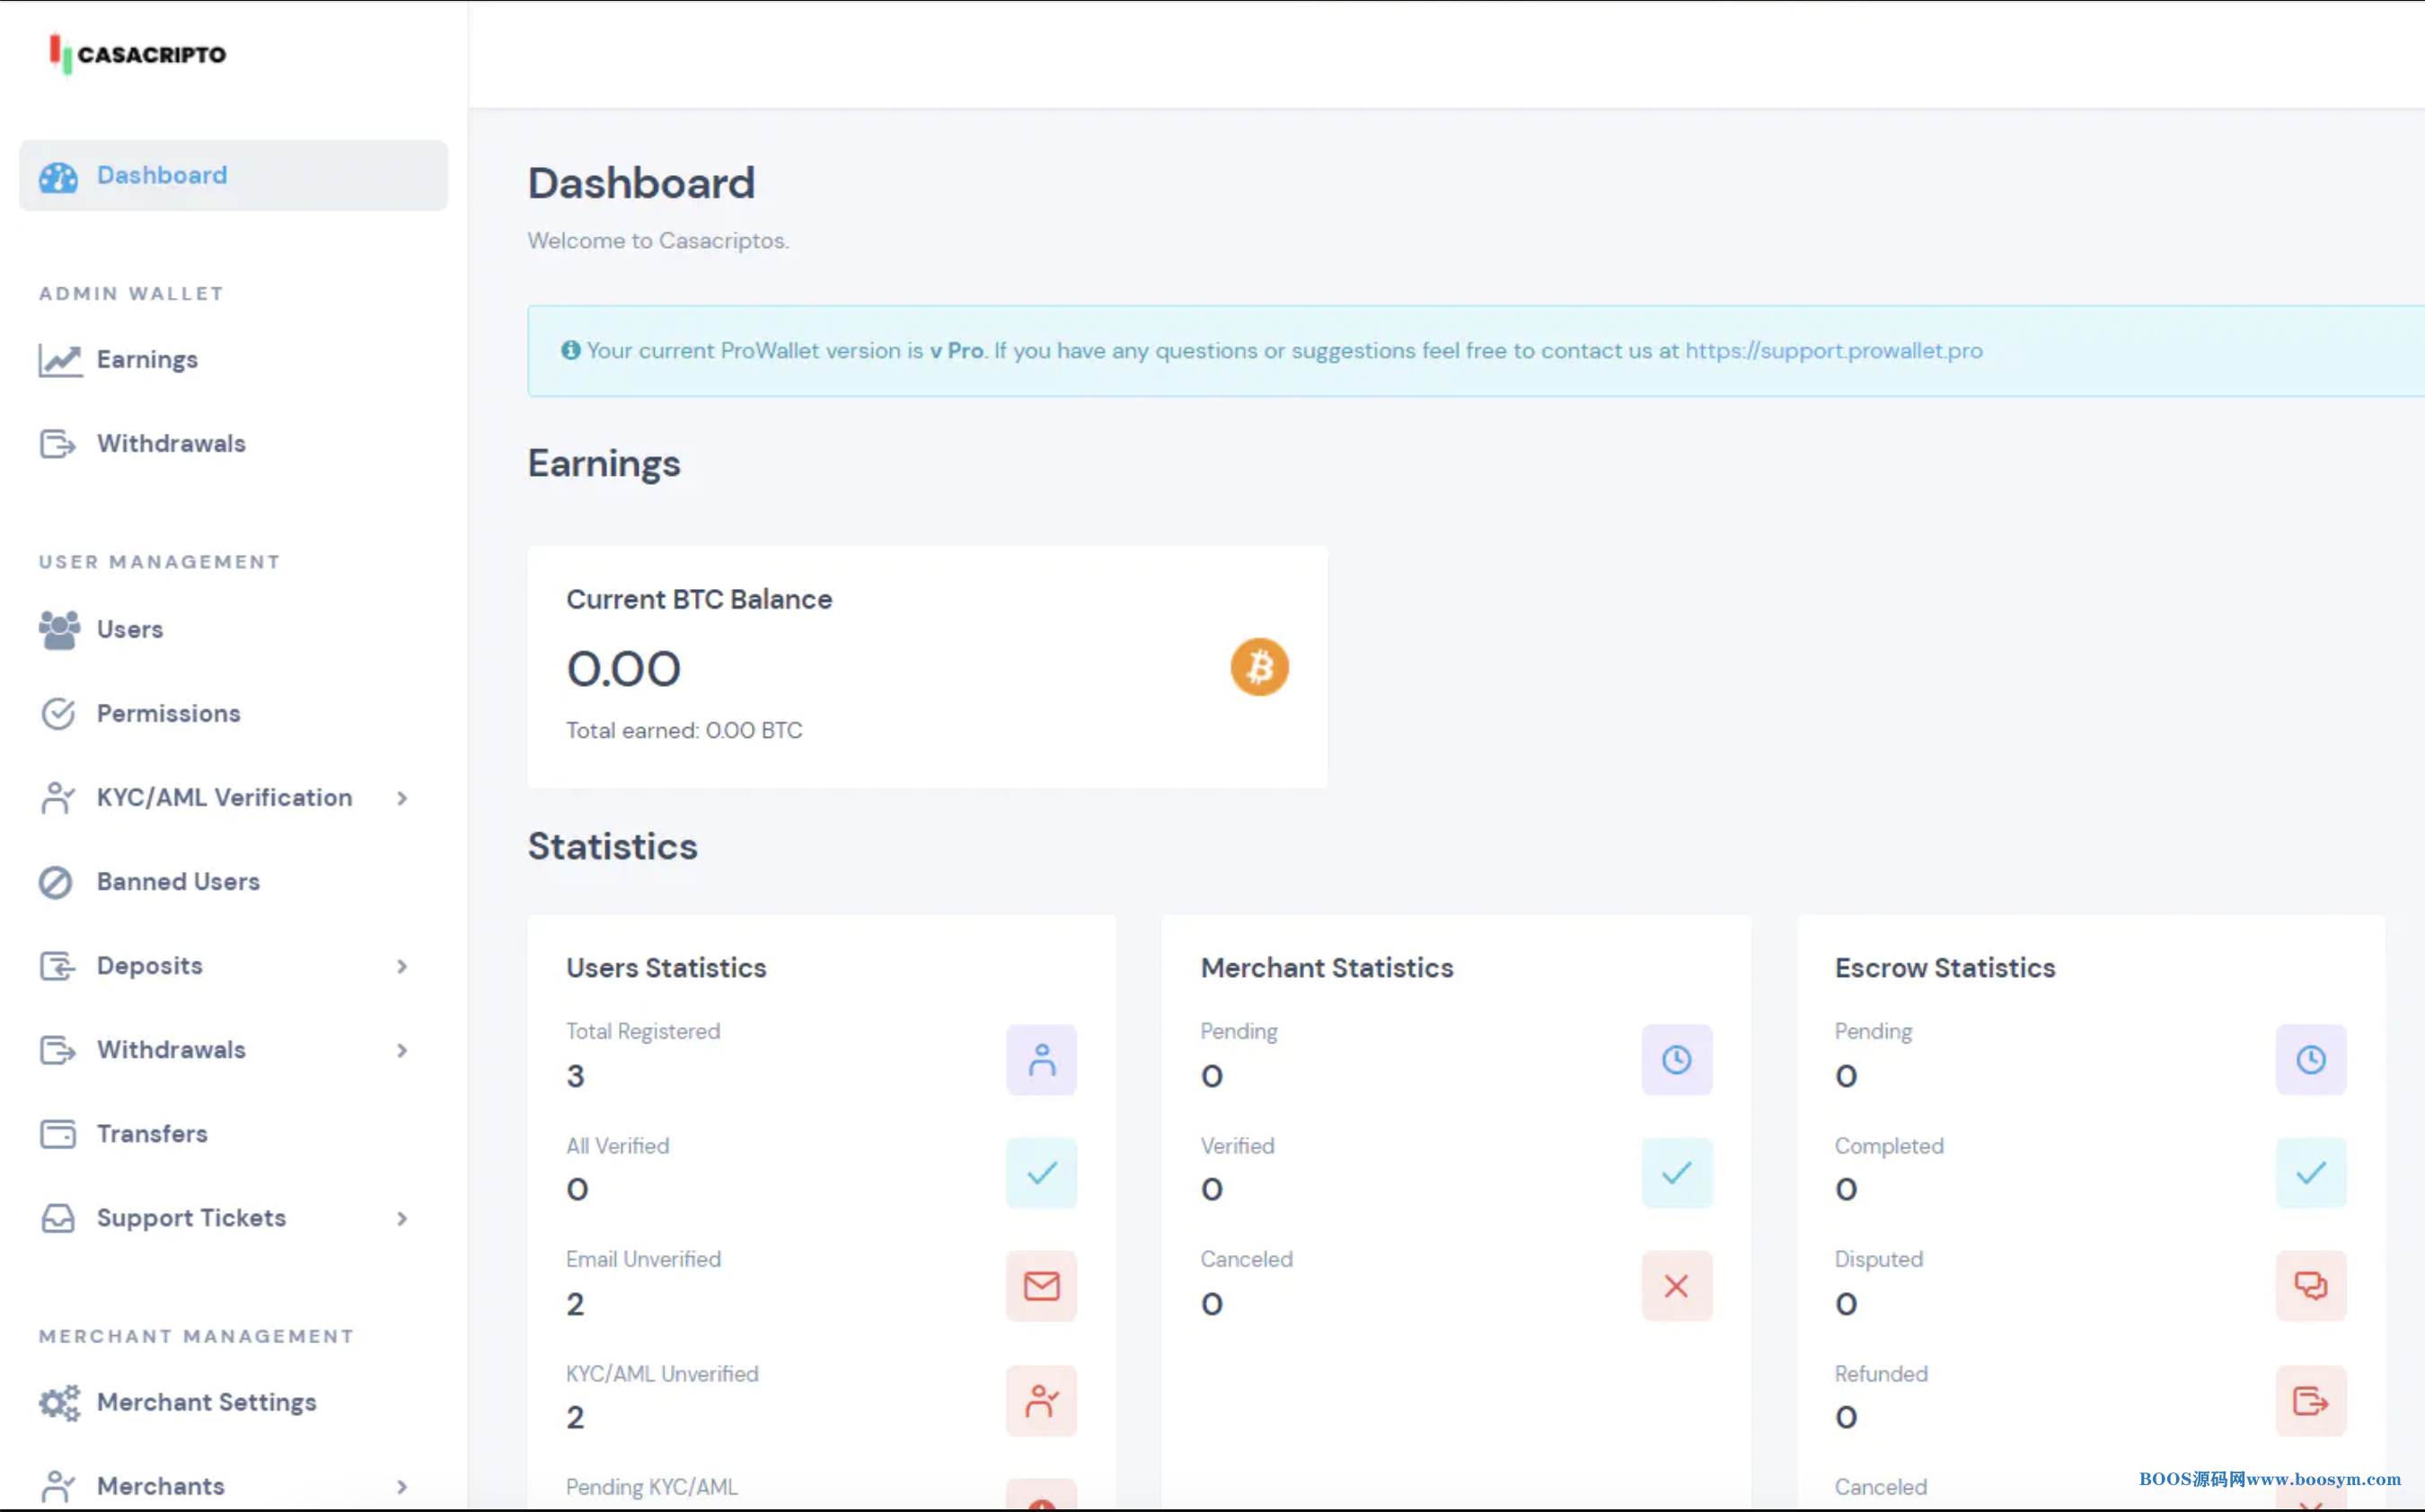The height and width of the screenshot is (1512, 2425).
Task: Click the Permissions checkmark circle icon
Action: [x=58, y=714]
